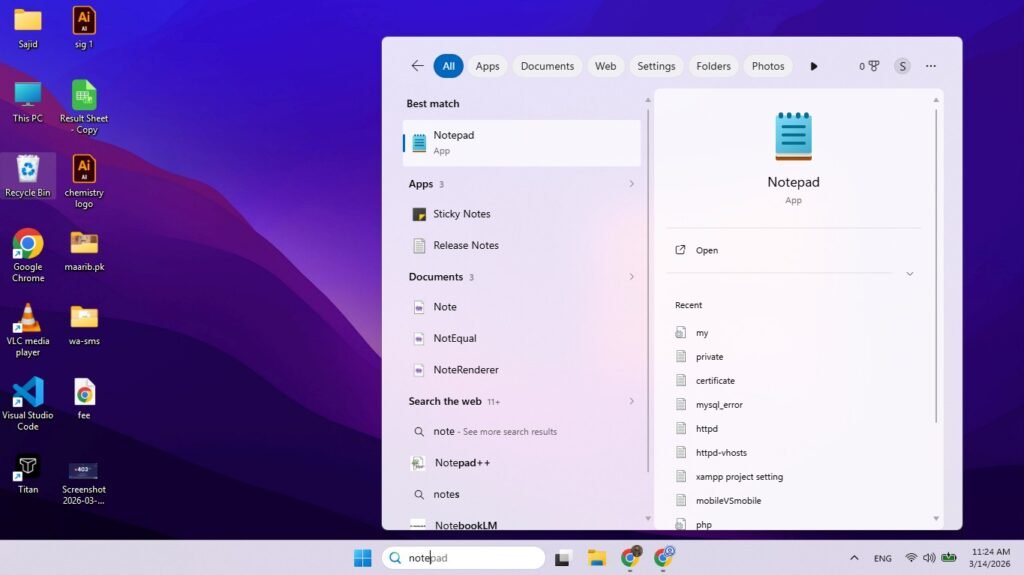Open the rewards points trophy icon
The image size is (1024, 575).
coord(869,66)
